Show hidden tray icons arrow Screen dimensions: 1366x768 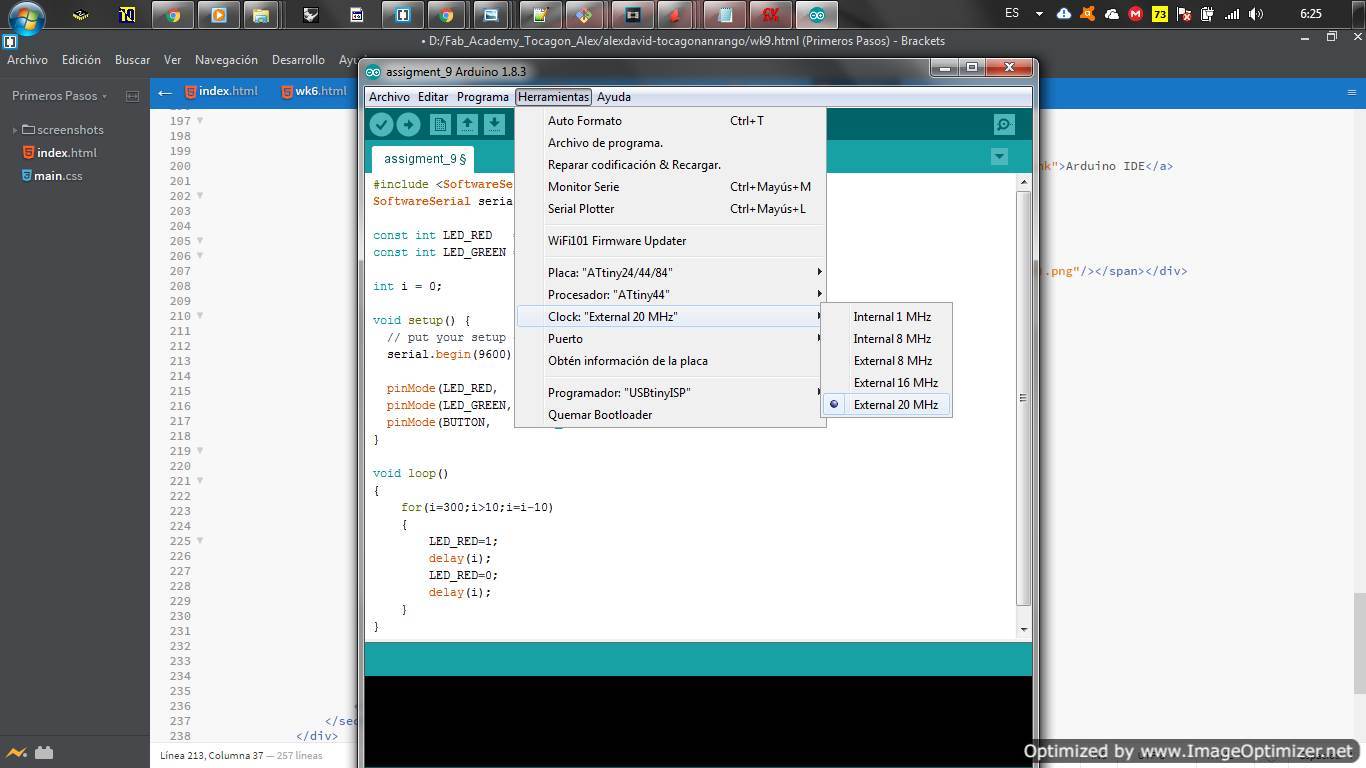click(1039, 14)
